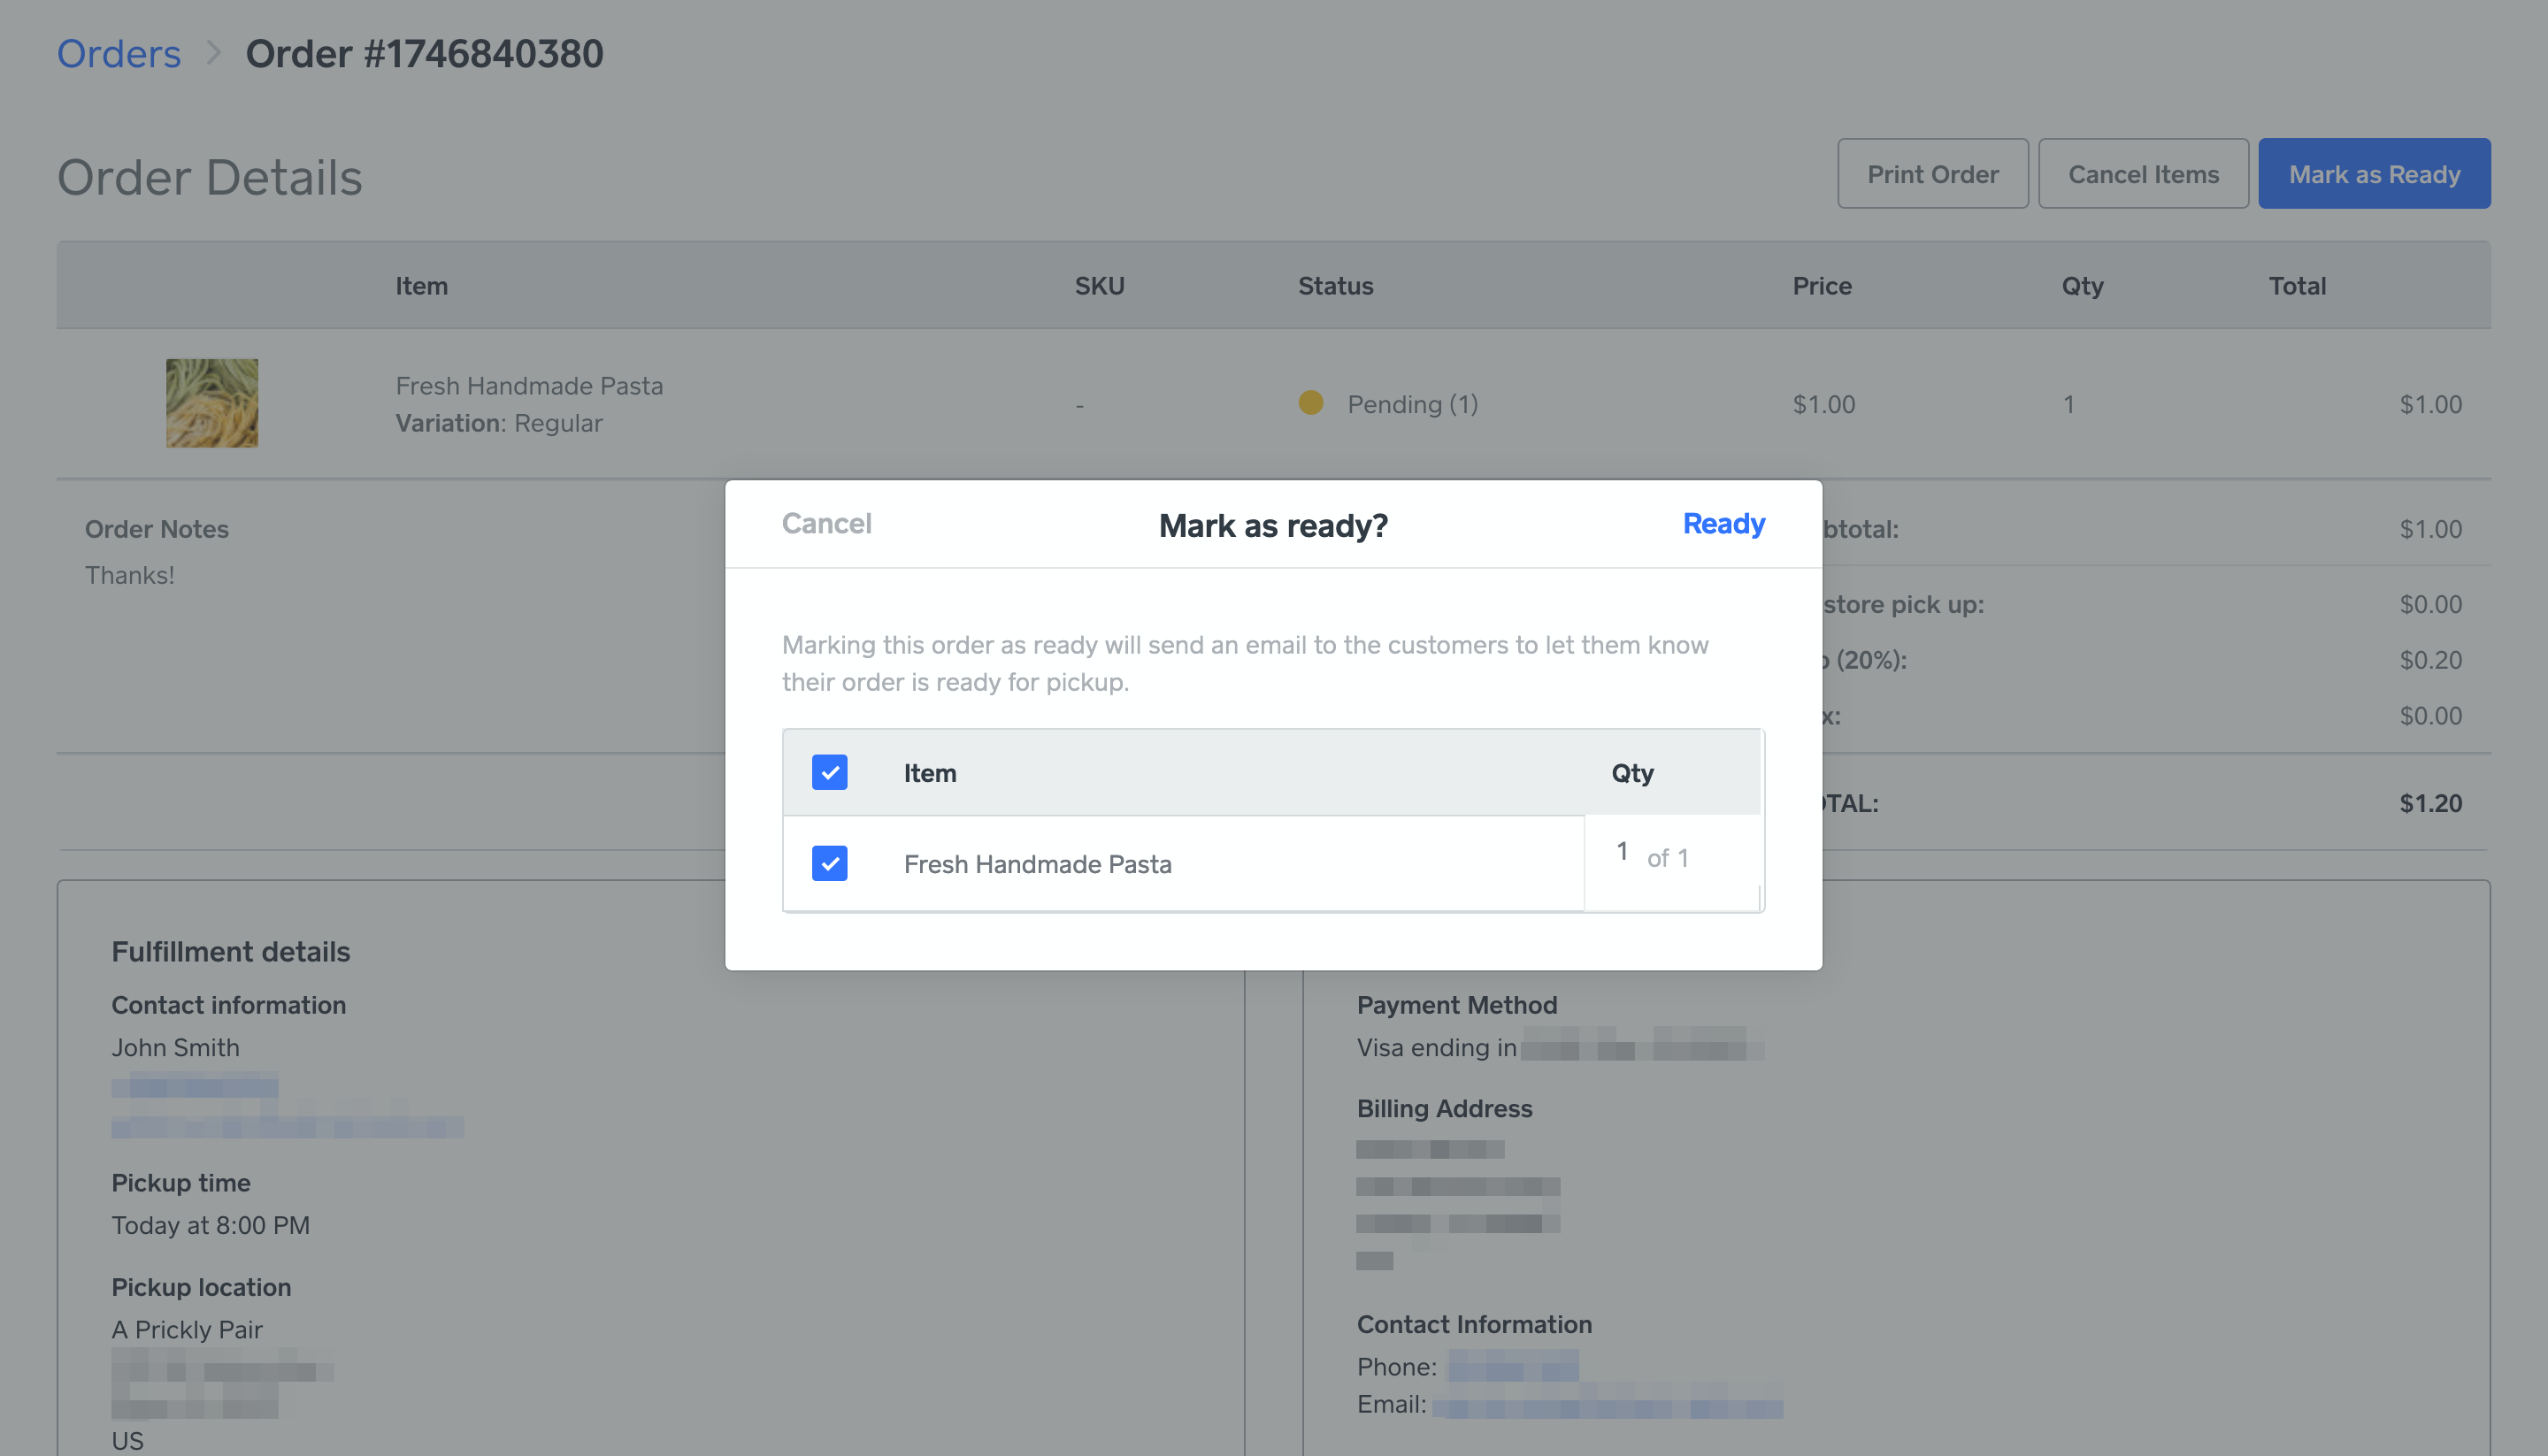Click the Fresh Handmade Pasta item name in table
Screen dimensions: 2548x1456
[x=529, y=385]
